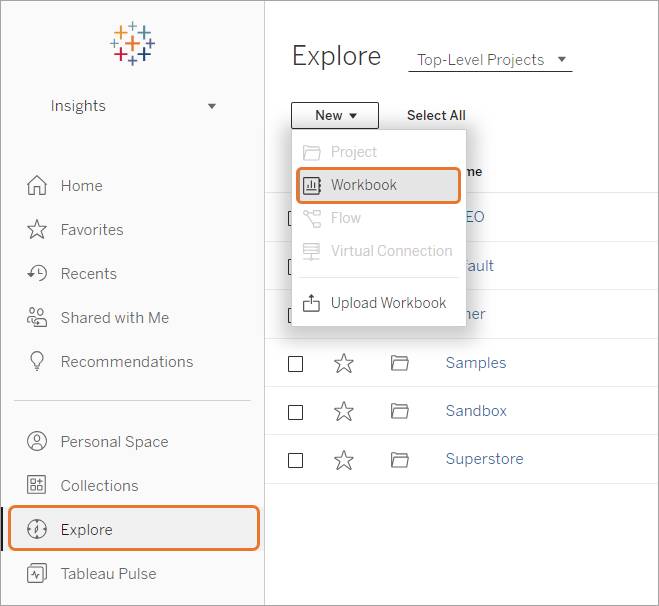The image size is (659, 606).
Task: Click the Flow icon in New menu
Action: point(312,219)
